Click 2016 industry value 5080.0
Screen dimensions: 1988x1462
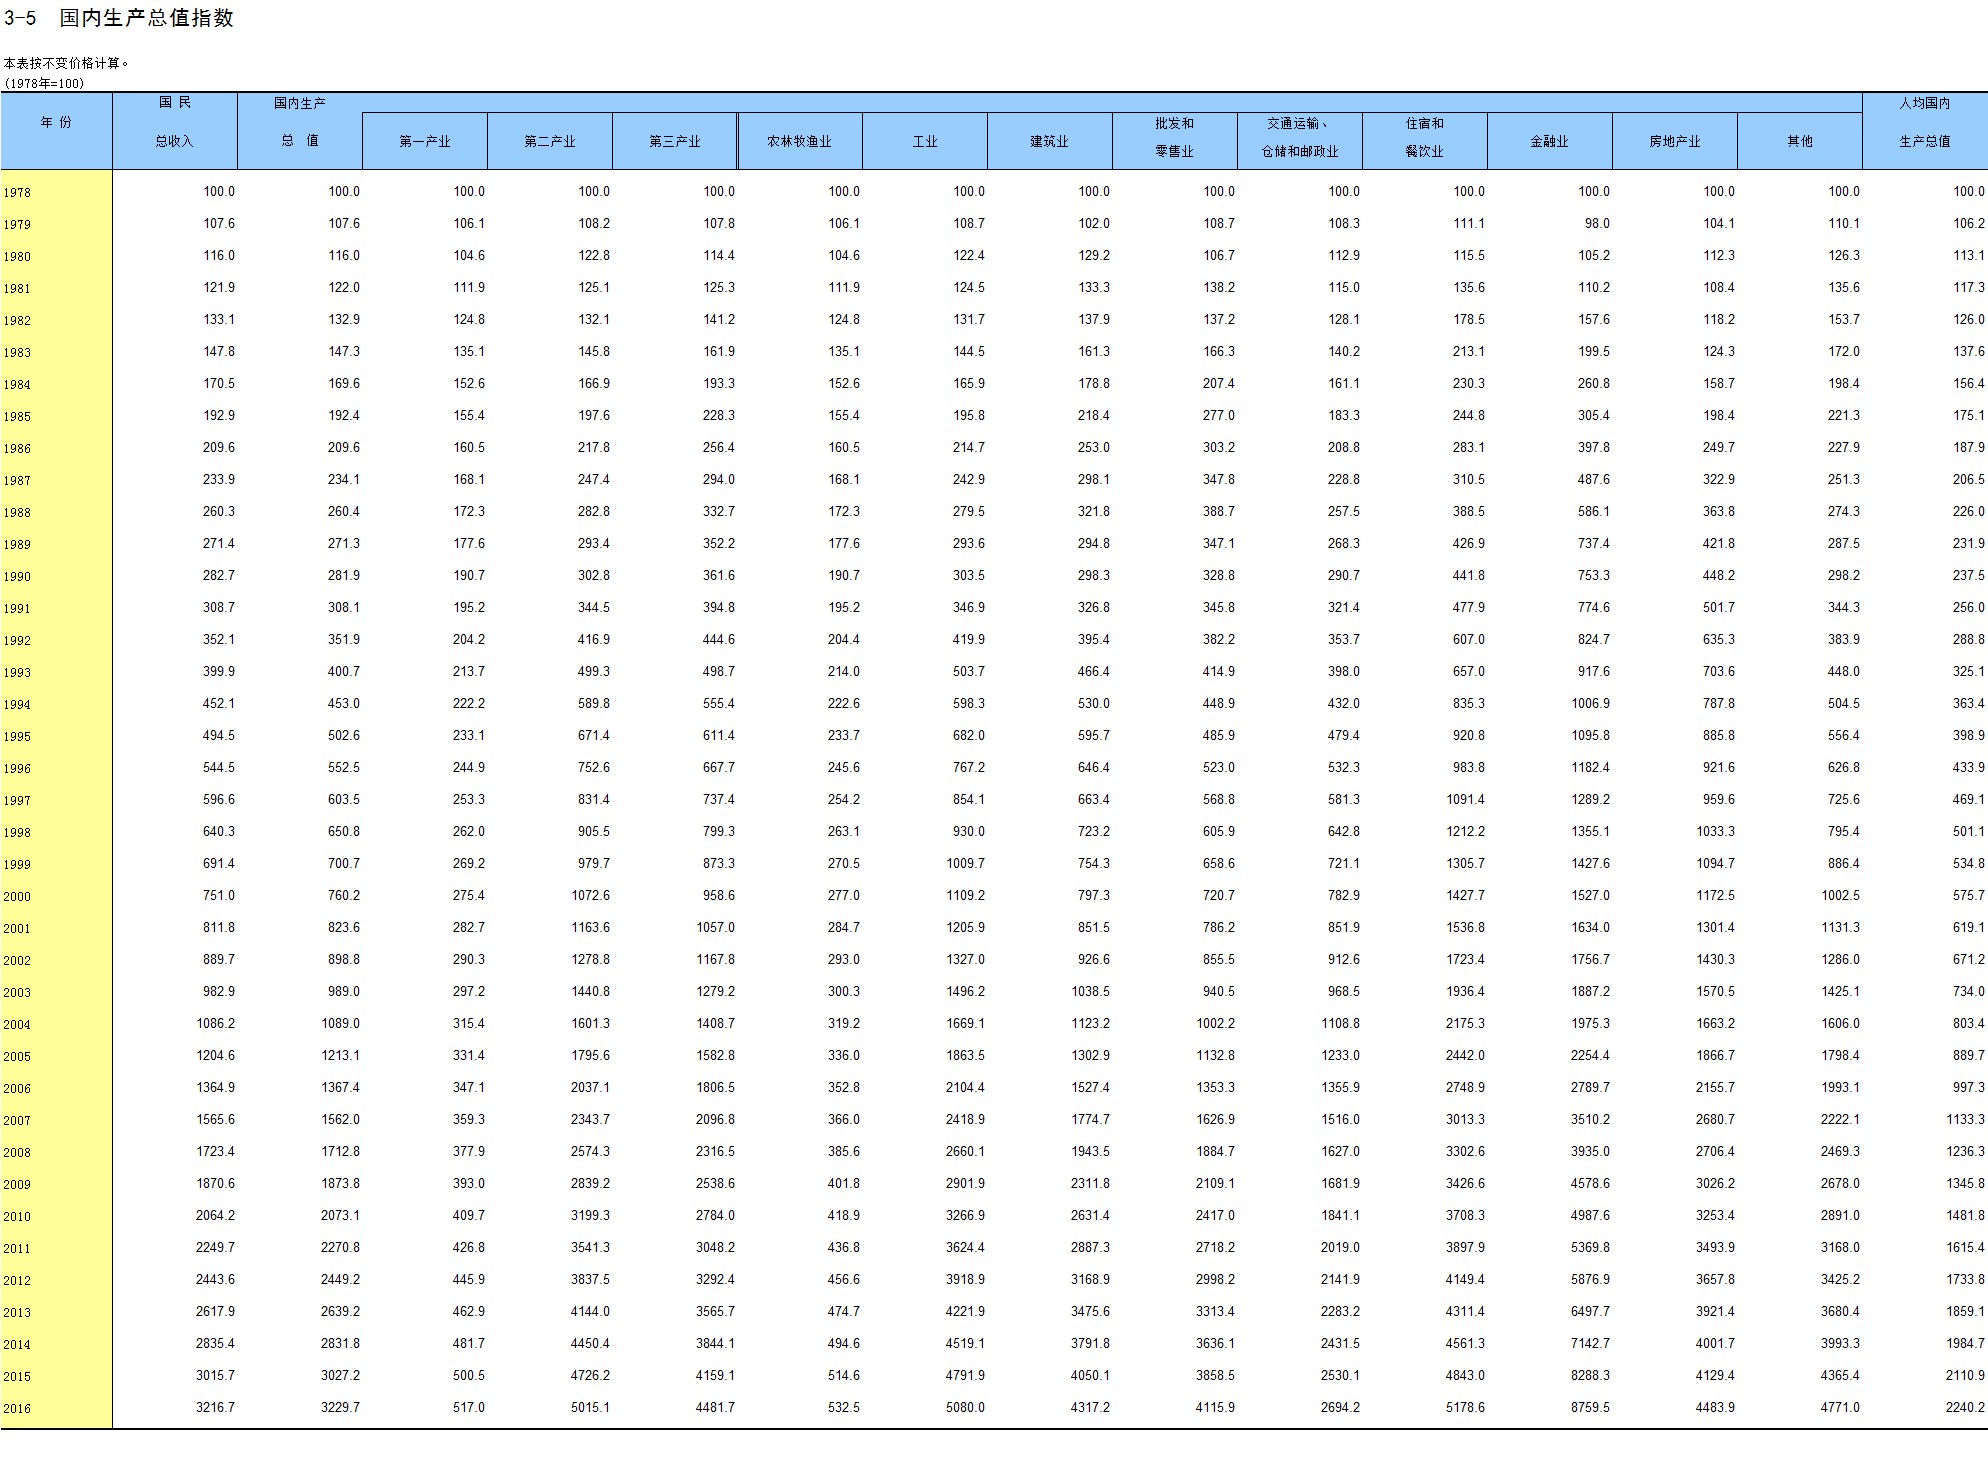[965, 1407]
